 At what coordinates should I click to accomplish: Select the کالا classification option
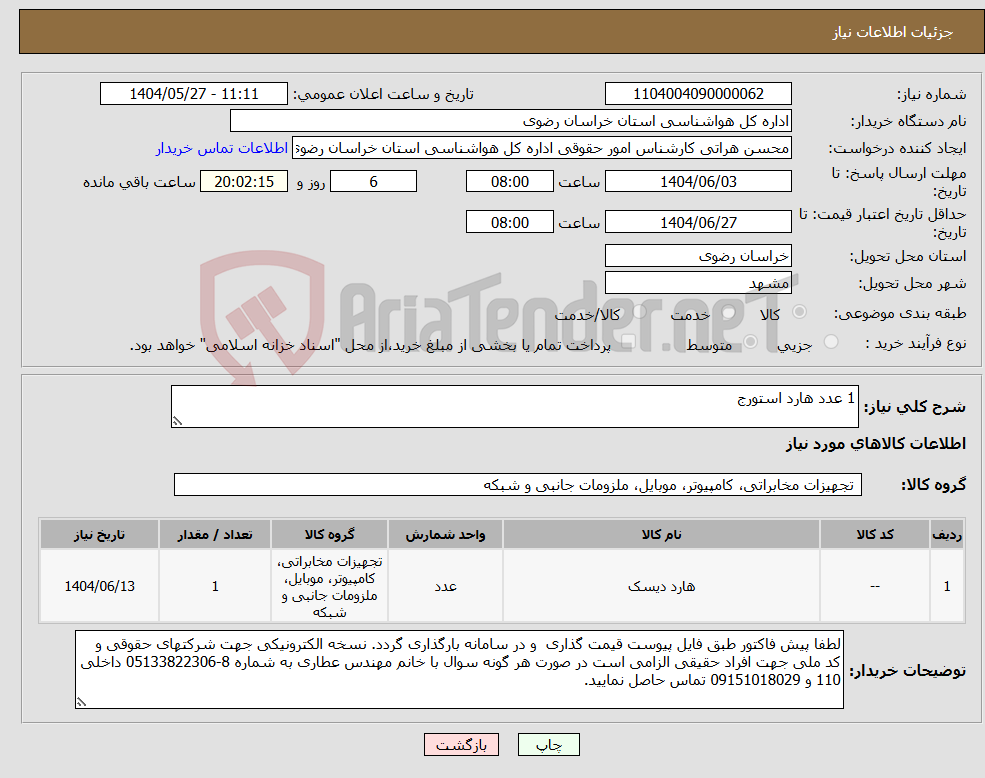[798, 311]
